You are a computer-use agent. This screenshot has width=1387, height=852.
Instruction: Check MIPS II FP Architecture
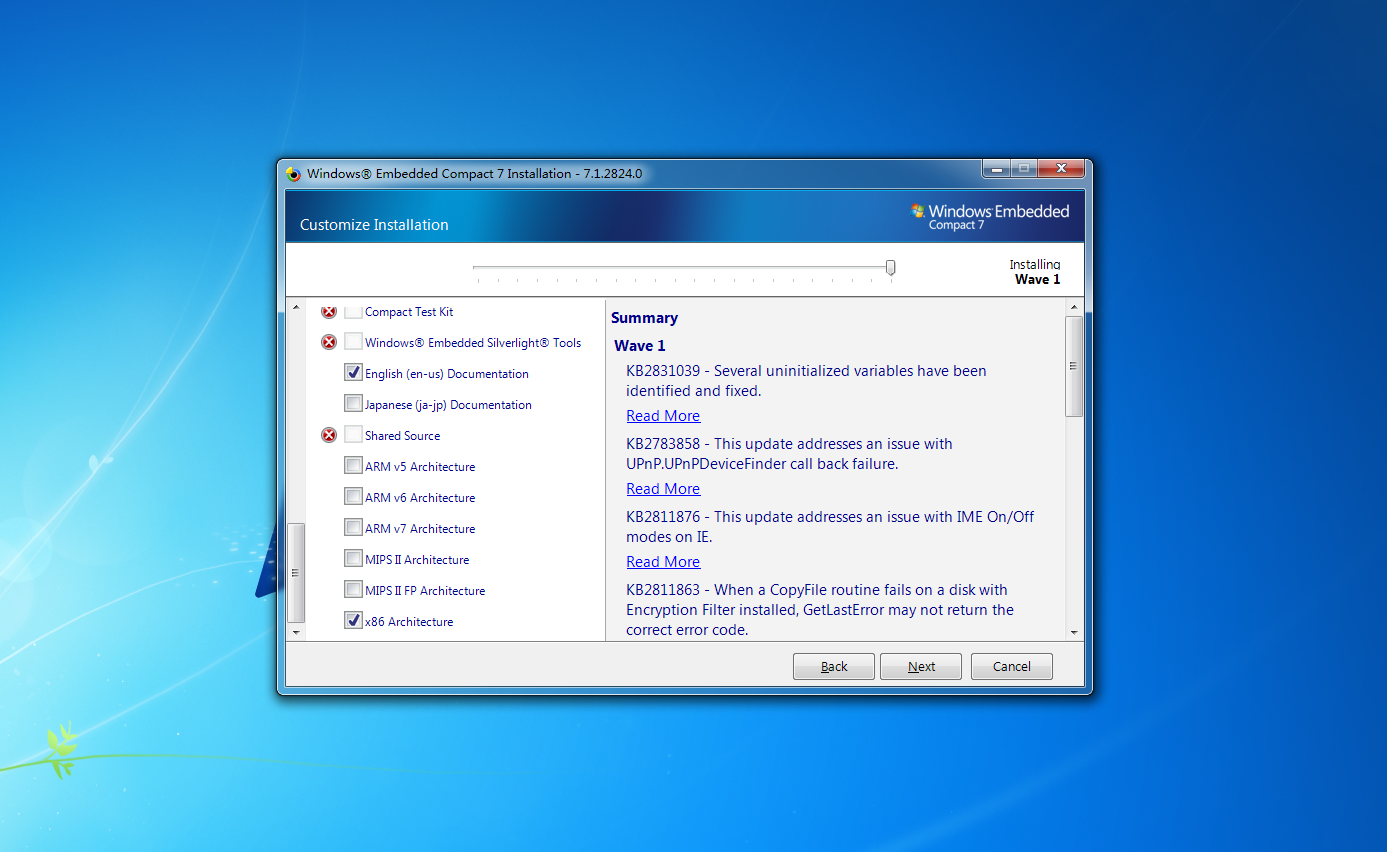click(353, 590)
